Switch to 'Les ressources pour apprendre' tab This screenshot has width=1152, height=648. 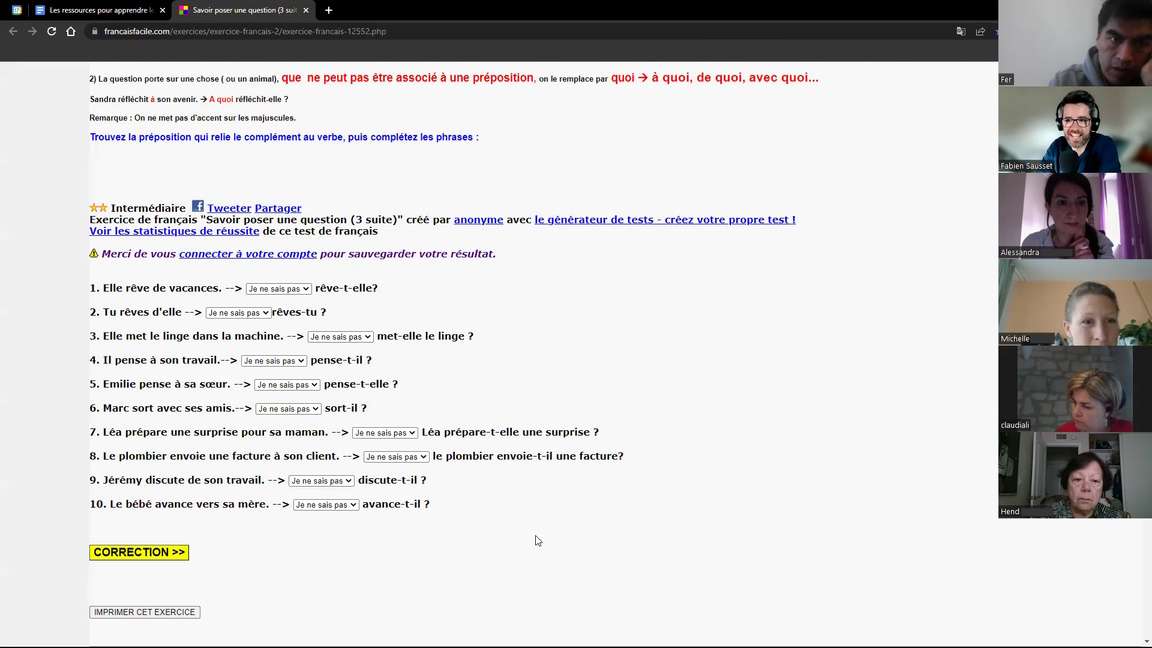[100, 10]
